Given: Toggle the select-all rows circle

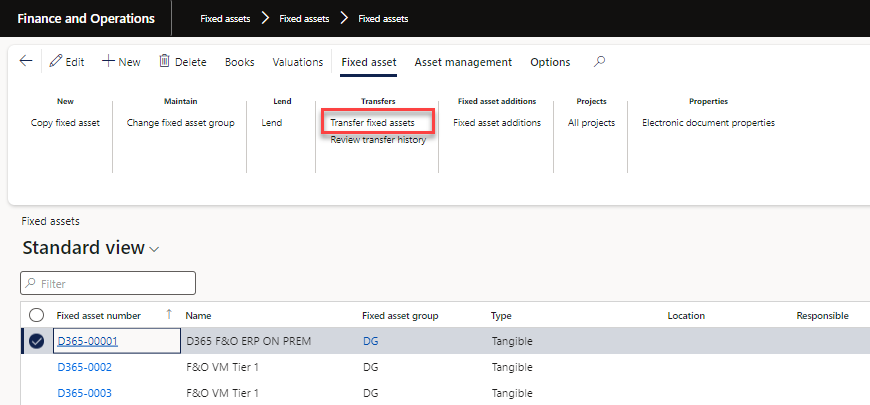Looking at the screenshot, I should (36, 315).
